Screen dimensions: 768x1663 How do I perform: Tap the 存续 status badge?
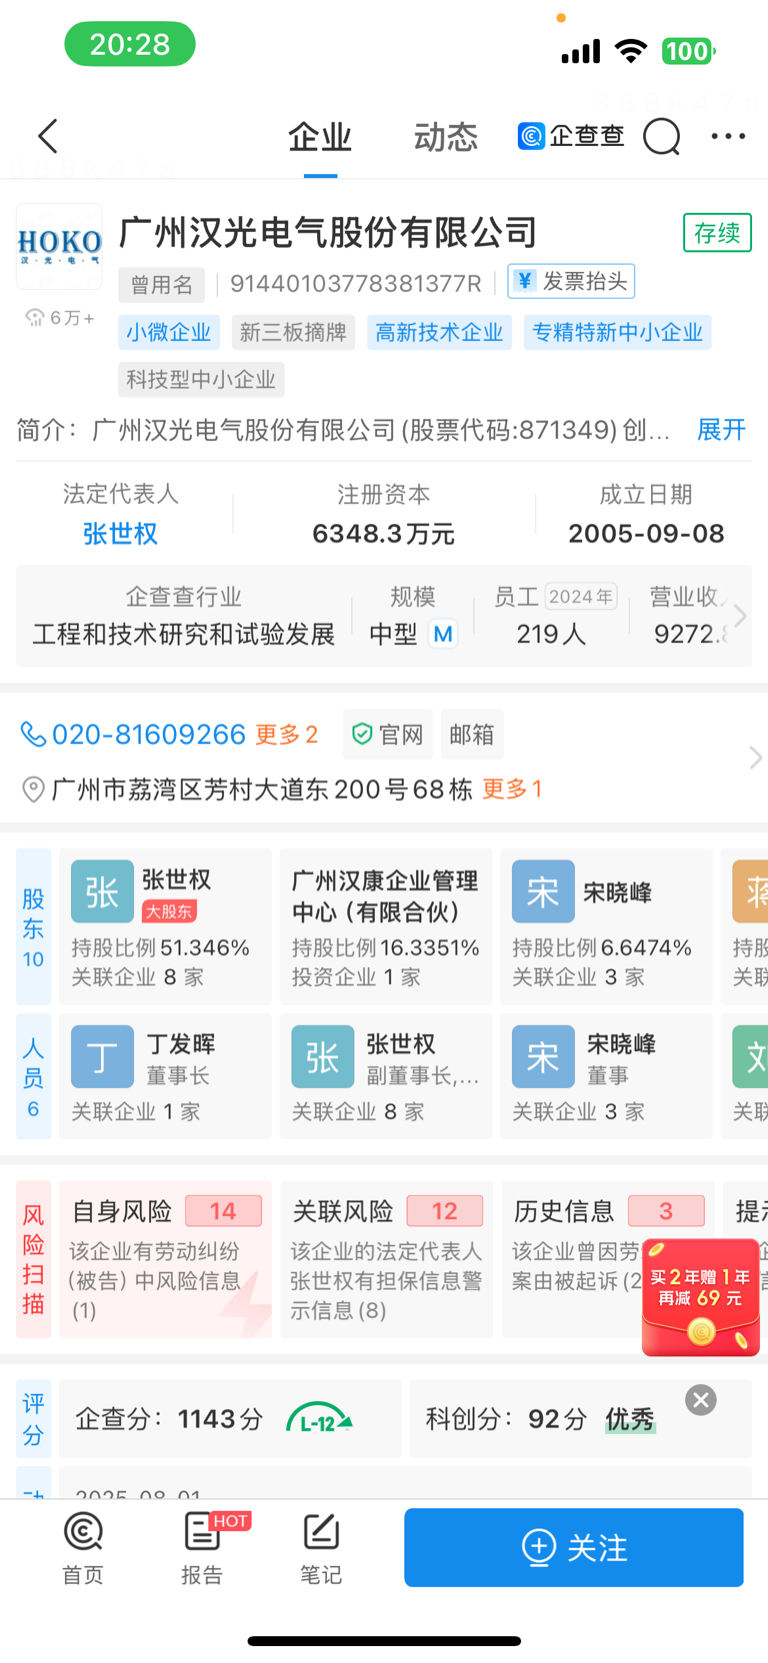pos(717,233)
